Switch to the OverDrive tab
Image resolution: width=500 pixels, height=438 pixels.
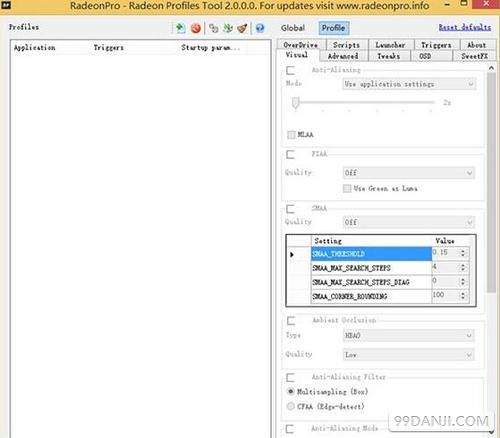(300, 45)
